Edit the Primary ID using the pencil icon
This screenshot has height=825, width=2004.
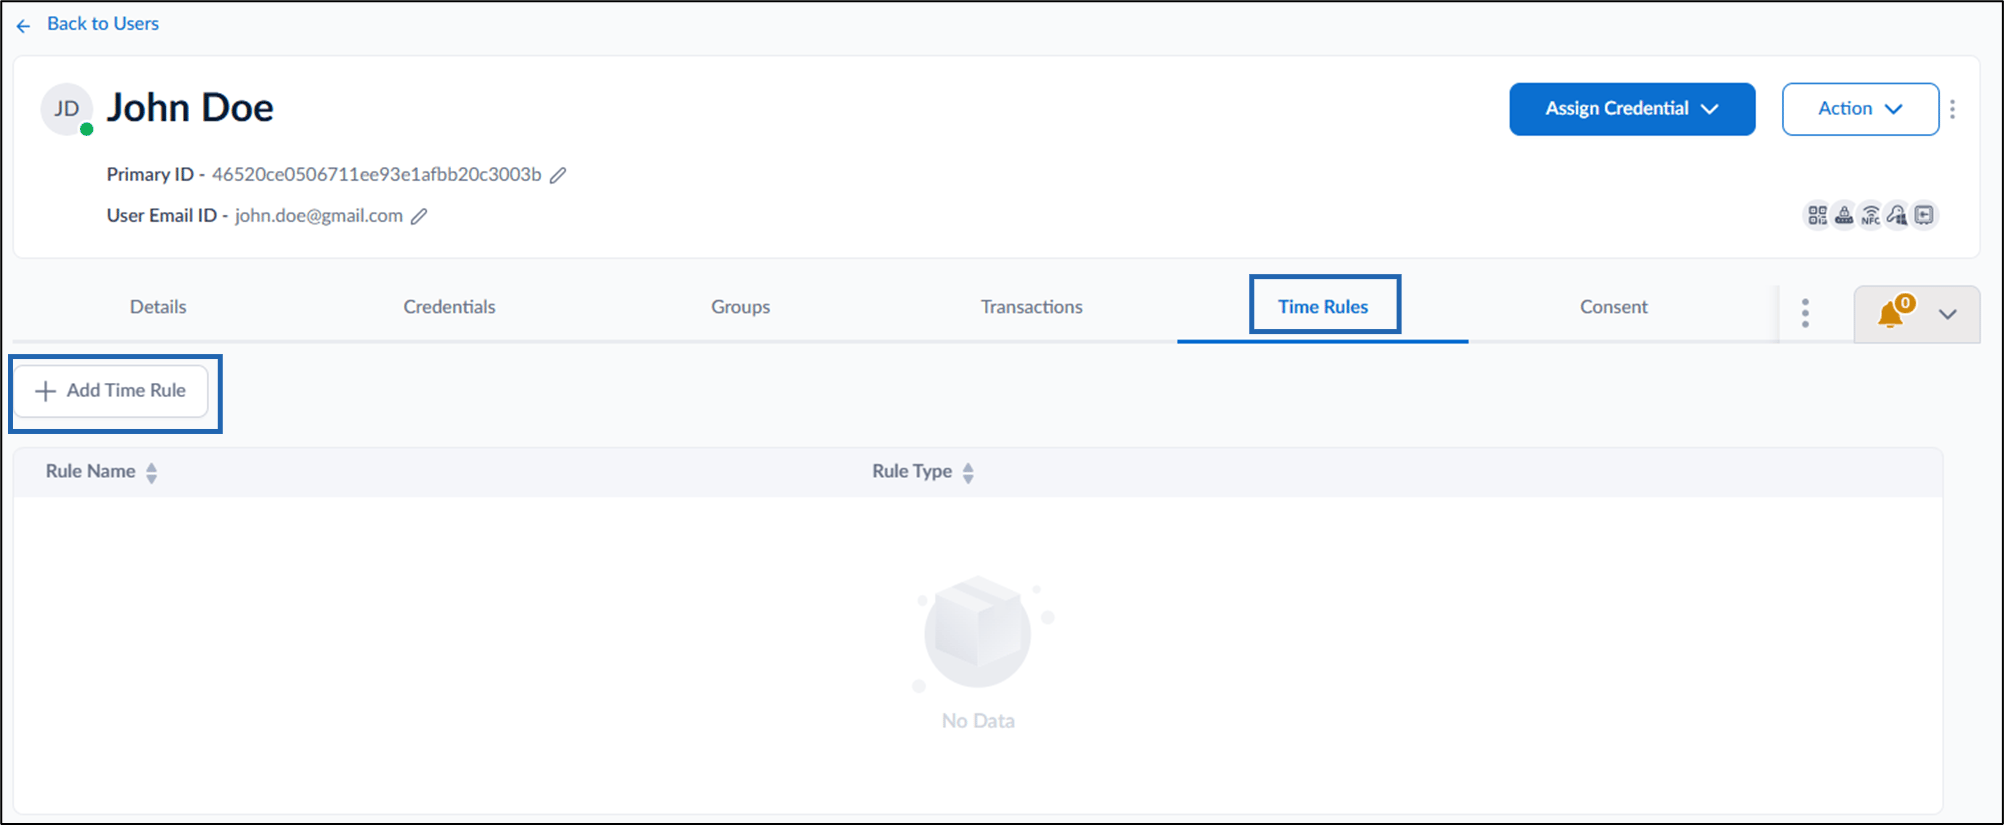(558, 175)
